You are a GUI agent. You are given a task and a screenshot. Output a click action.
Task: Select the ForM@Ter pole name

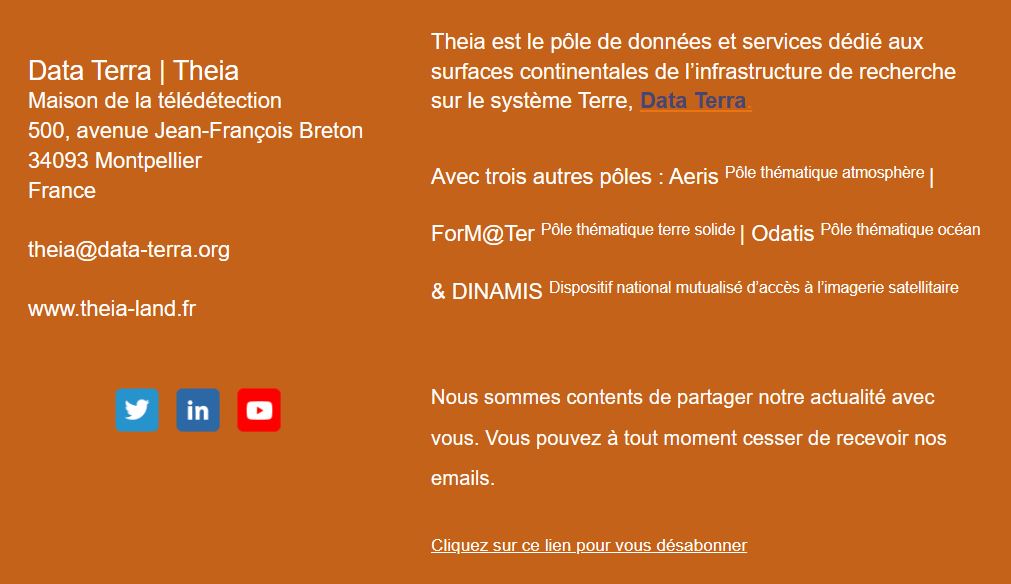482,233
